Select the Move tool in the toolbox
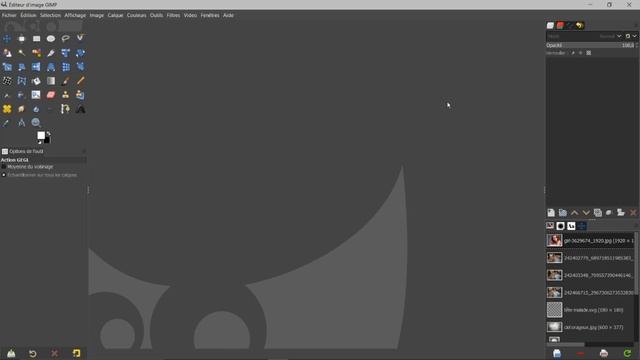This screenshot has height=360, width=640. (x=7, y=39)
